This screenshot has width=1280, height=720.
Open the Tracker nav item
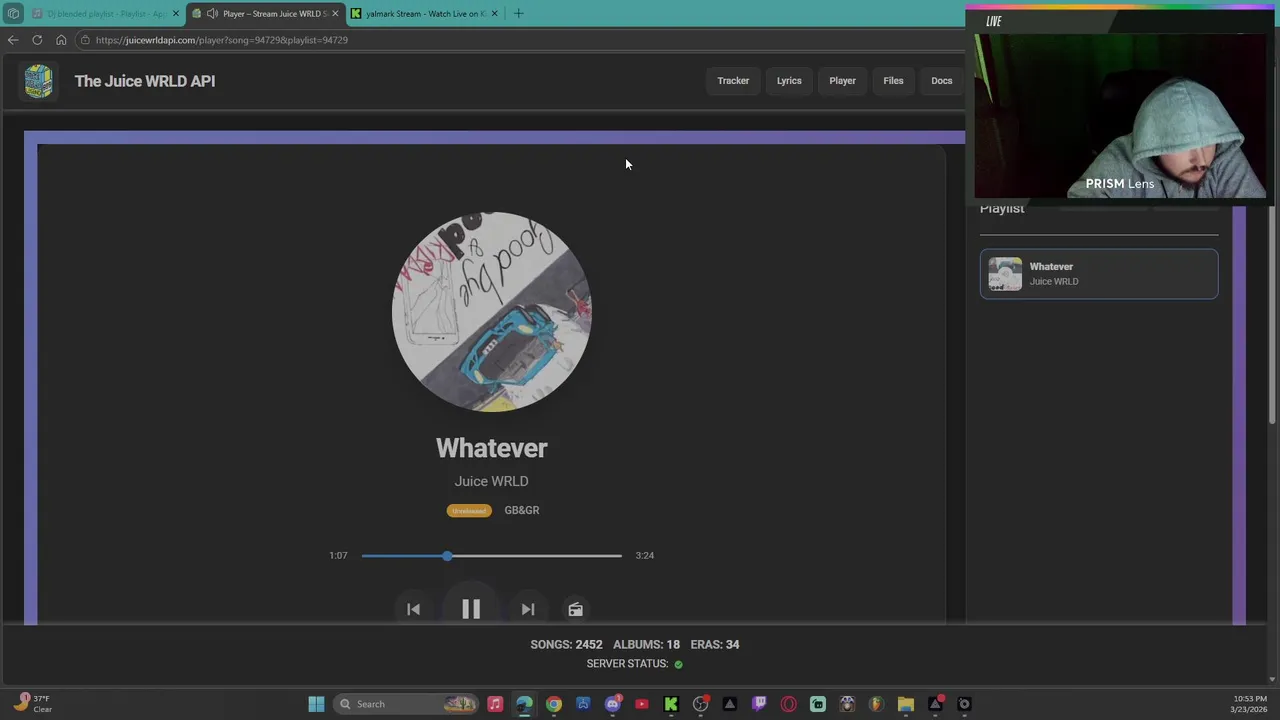(733, 81)
